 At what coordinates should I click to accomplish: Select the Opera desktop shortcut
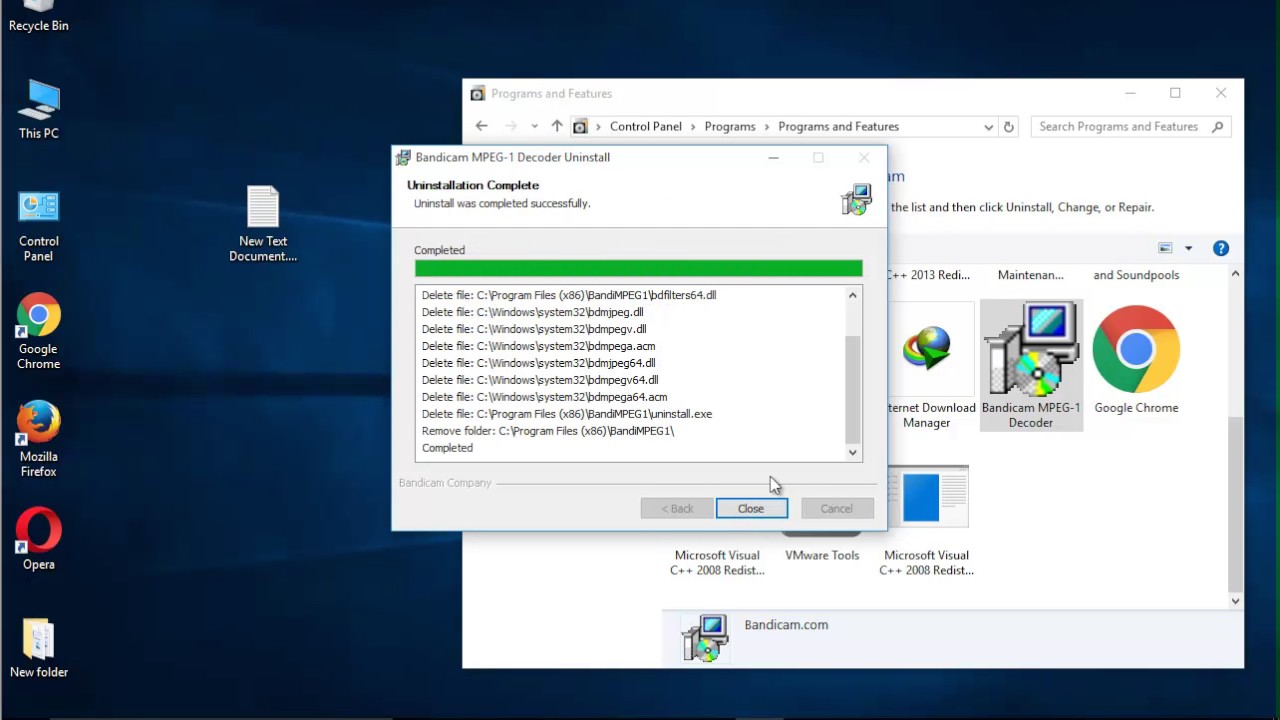[x=38, y=539]
